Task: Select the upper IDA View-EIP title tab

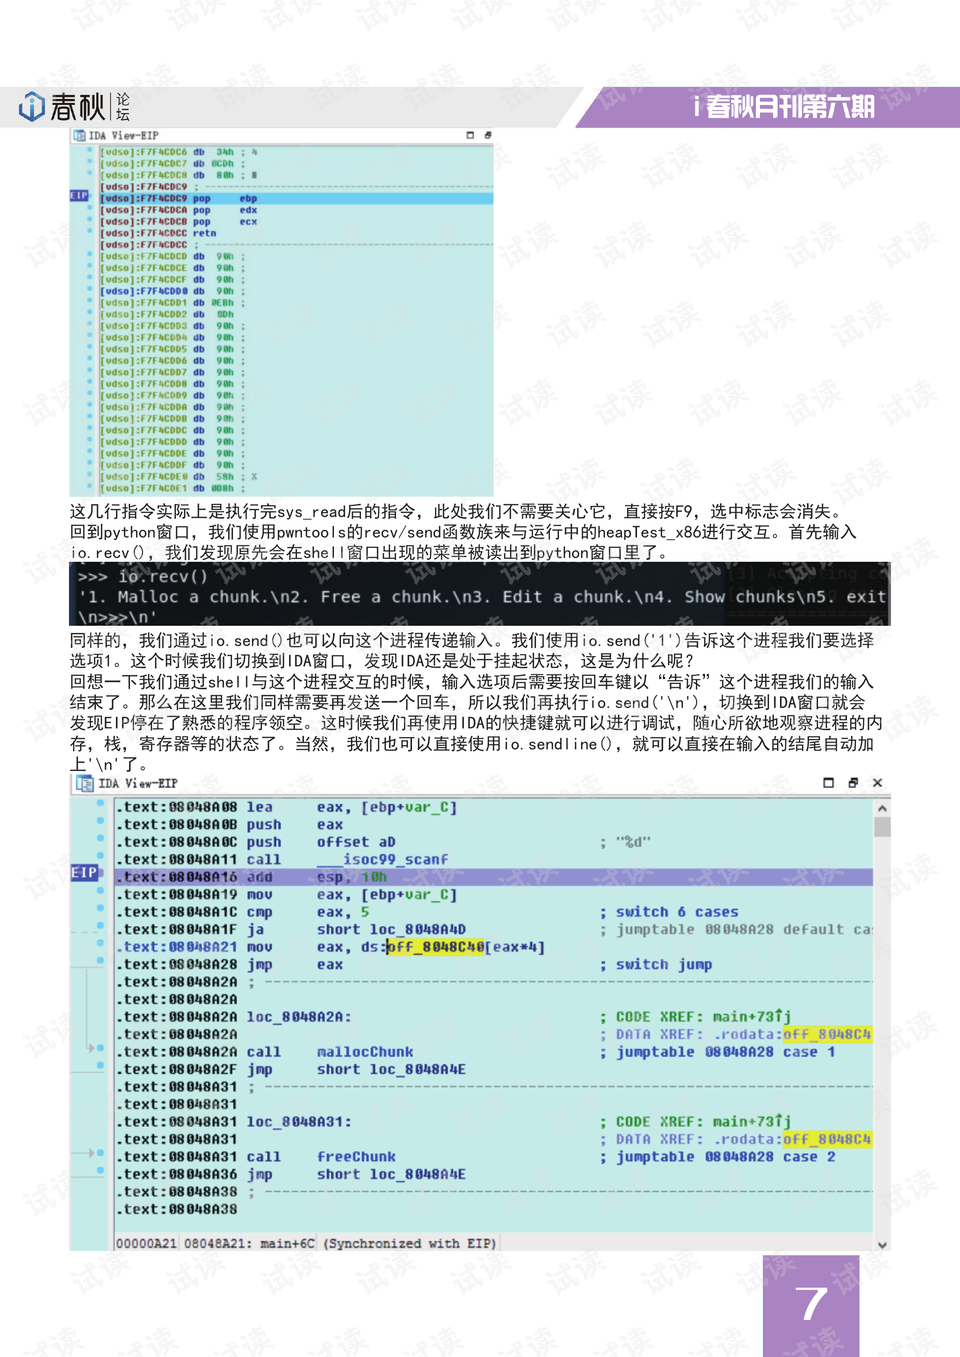Action: 123,135
